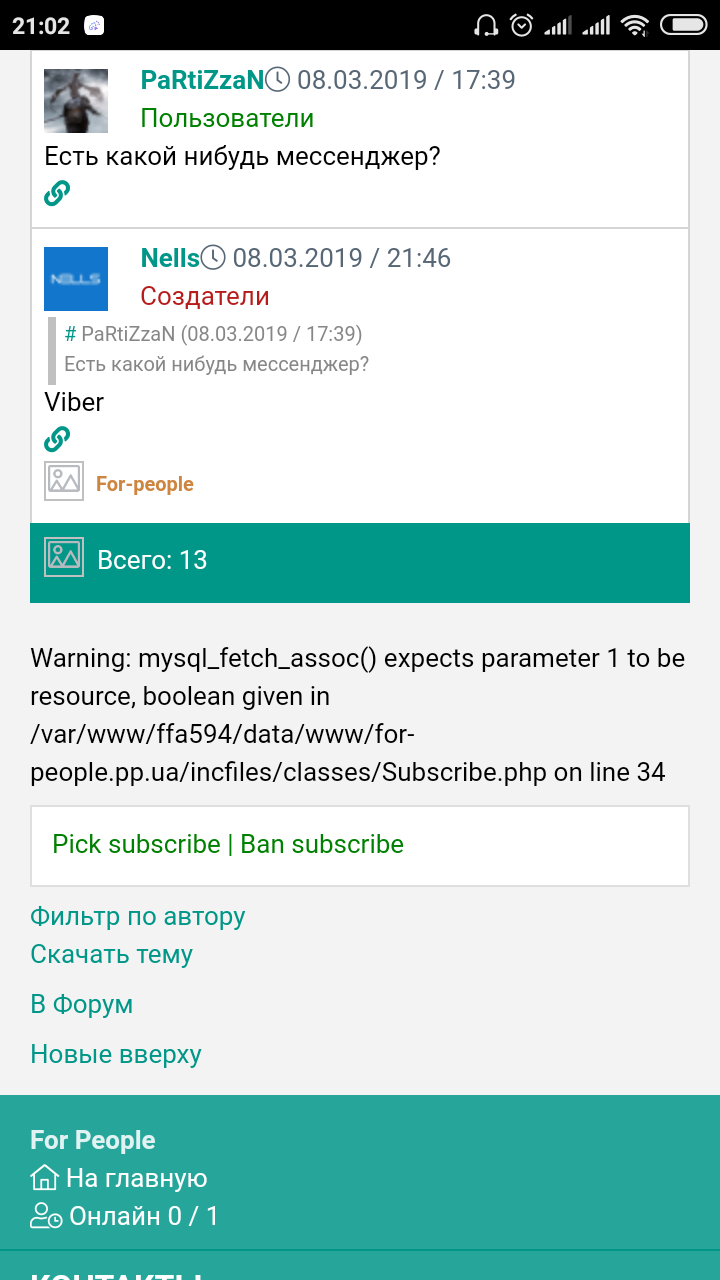Tap the user-clock icon beside Онлайн

click(47, 1216)
